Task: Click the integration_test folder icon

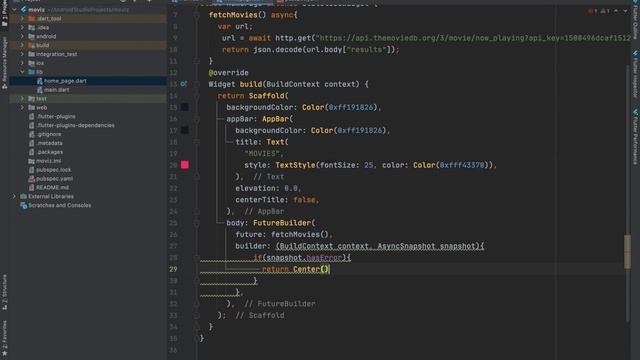Action: pos(31,54)
